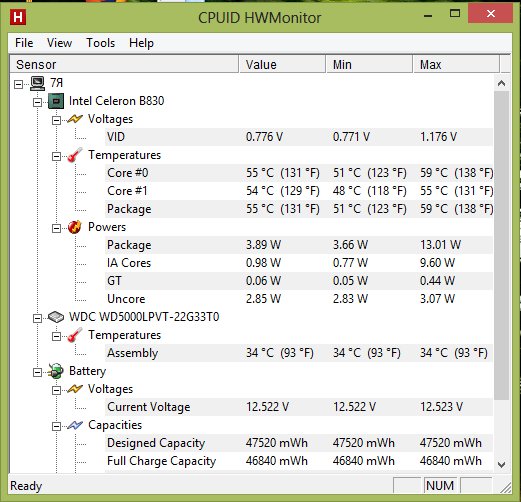Click the 12.523 V max voltage value

point(441,407)
